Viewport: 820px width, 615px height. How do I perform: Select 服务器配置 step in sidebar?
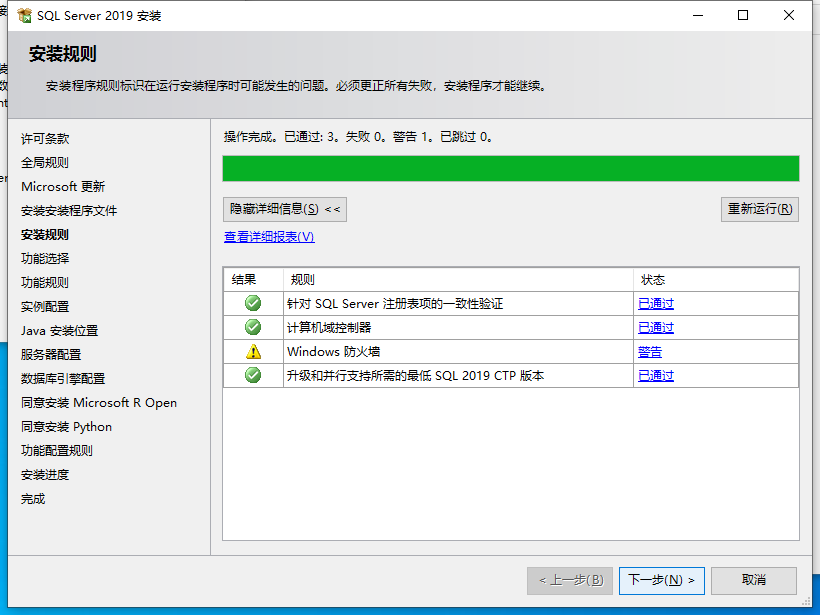coord(51,355)
